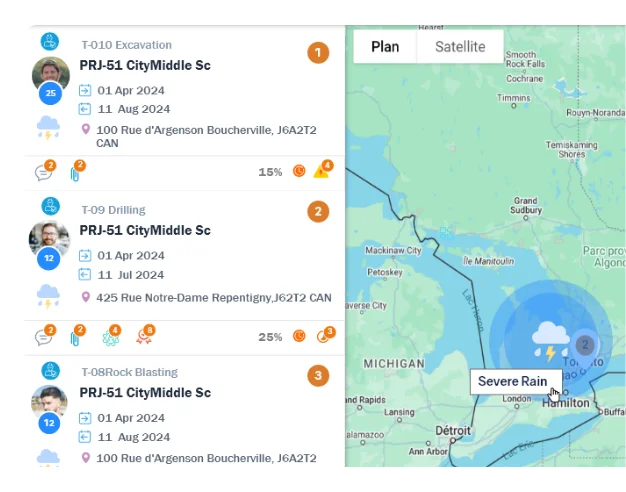Click the clock icon beside 25% progress
Screen dimensions: 626x492
[x=299, y=336]
